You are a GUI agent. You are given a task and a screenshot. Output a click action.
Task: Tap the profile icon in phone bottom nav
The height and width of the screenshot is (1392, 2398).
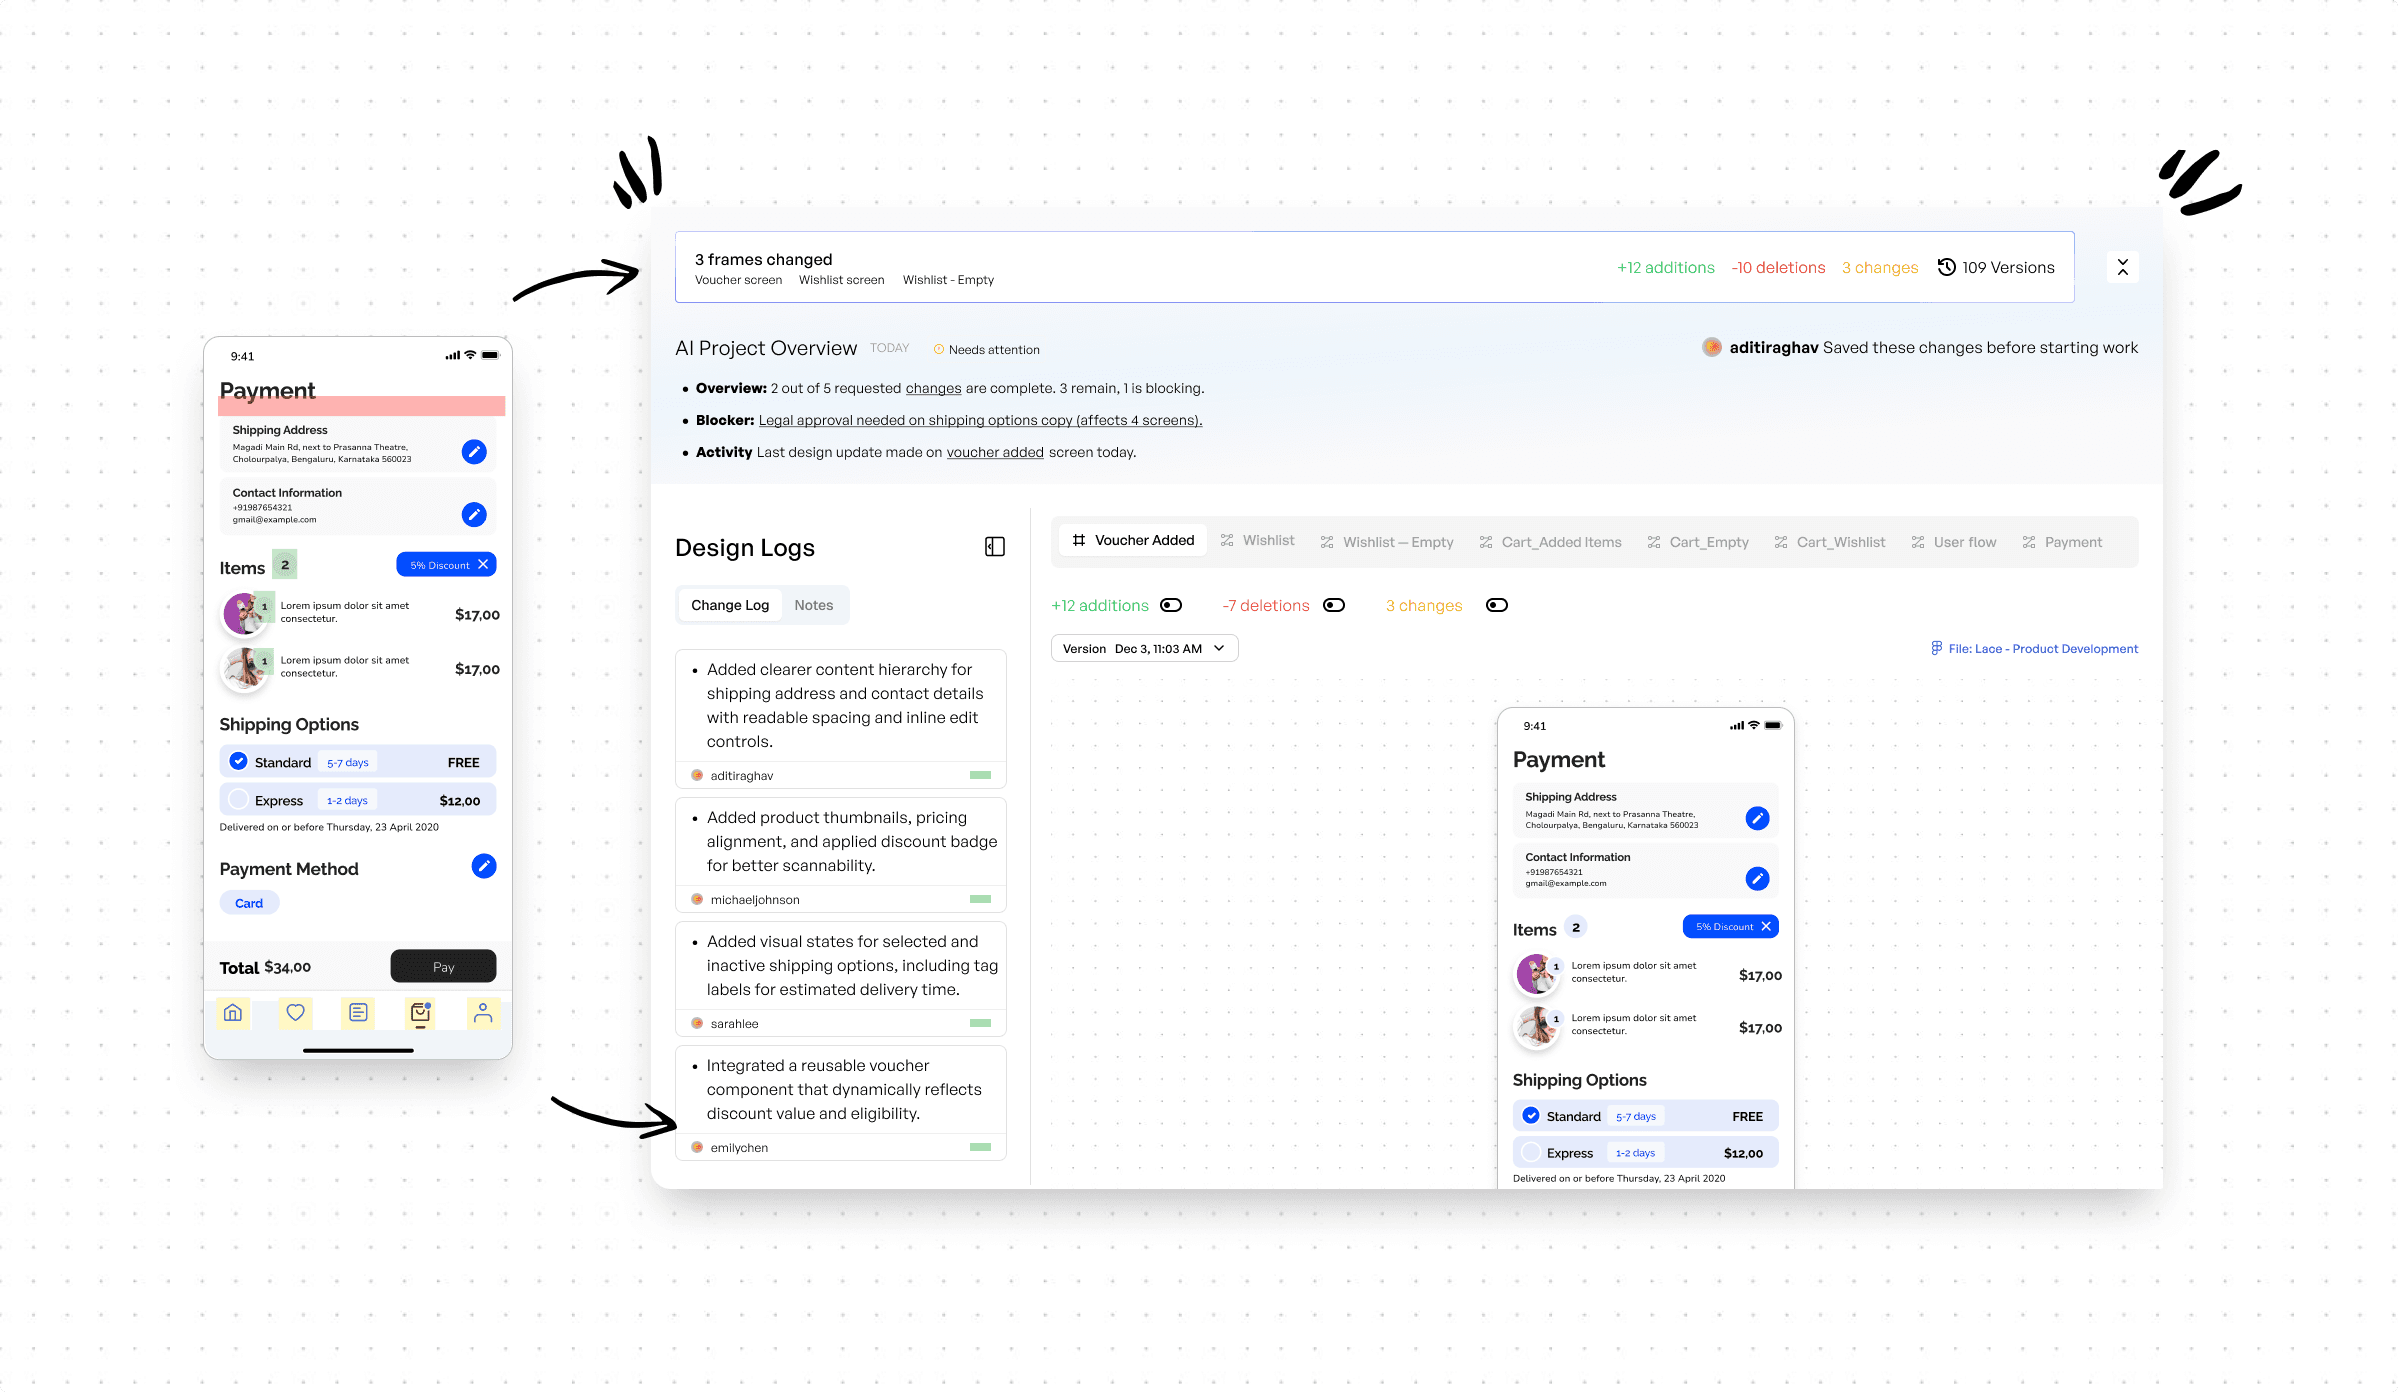(482, 1013)
